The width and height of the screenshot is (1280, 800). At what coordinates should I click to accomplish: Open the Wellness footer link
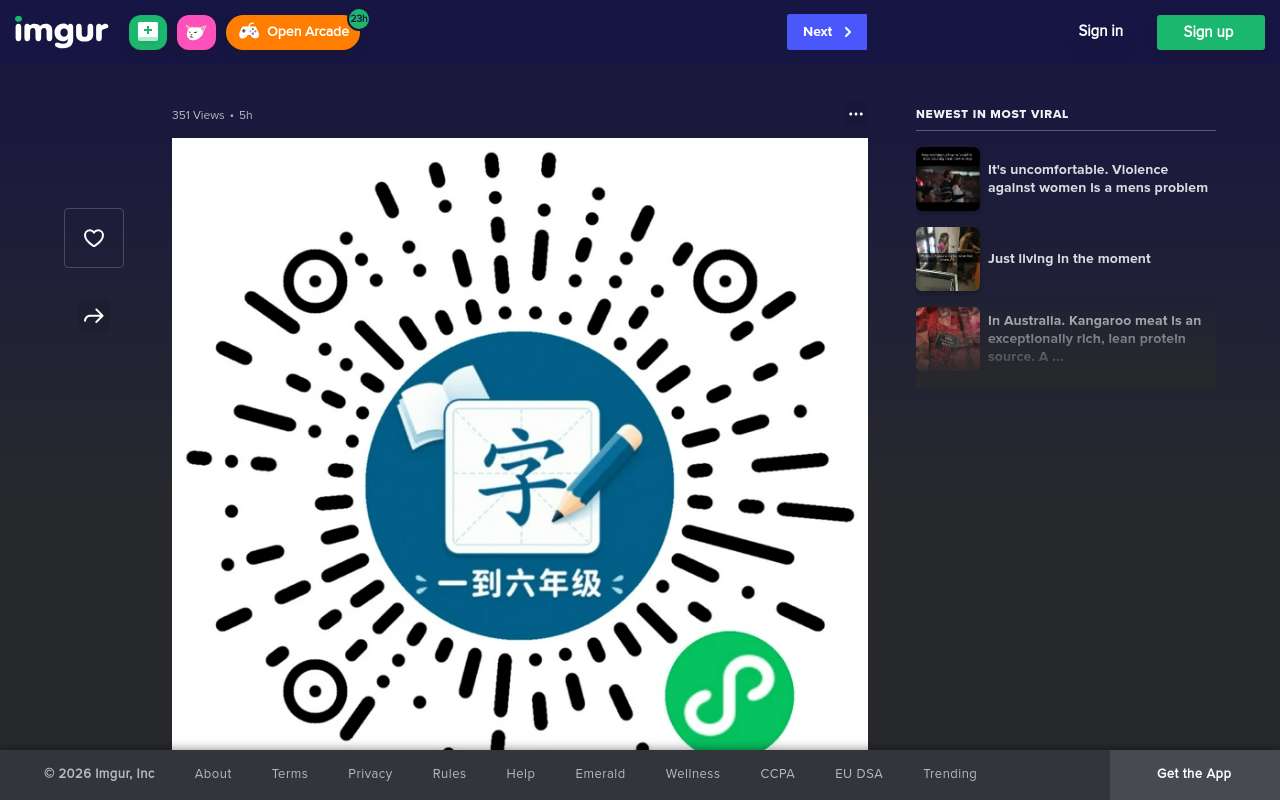[693, 774]
